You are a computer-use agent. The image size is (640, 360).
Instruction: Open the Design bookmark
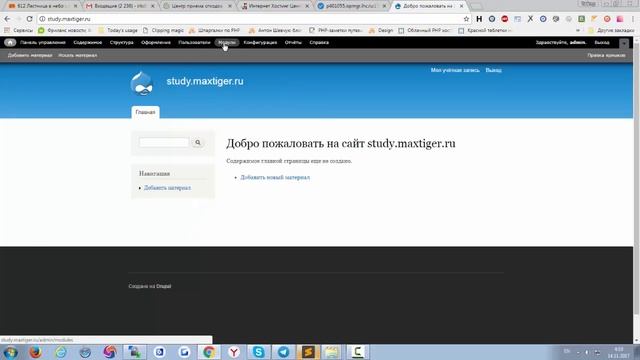[381, 30]
